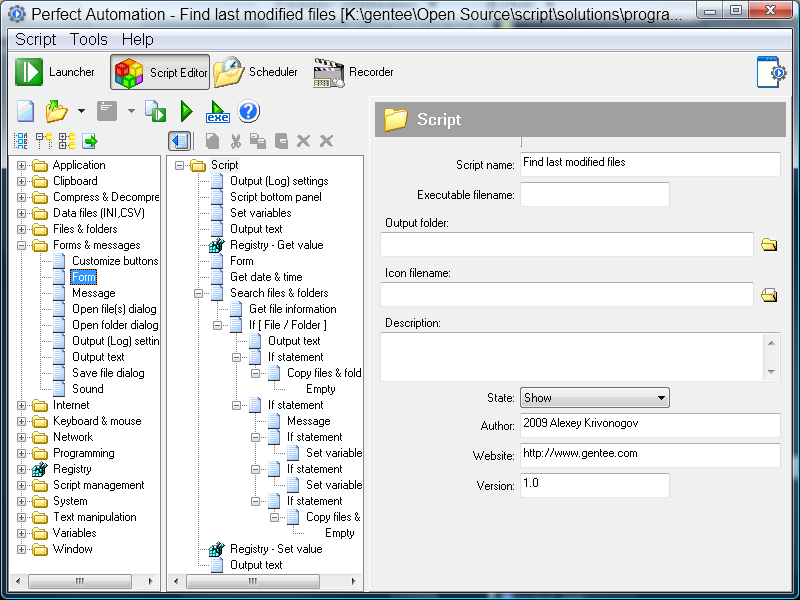Open the Tools menu
Image resolution: width=800 pixels, height=600 pixels.
[88, 39]
